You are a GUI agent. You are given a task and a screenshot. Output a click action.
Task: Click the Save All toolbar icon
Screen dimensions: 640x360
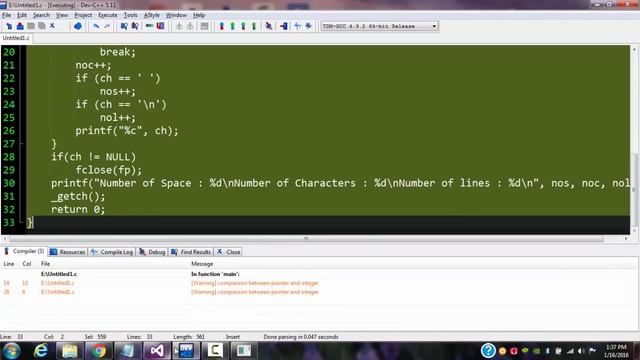click(x=42, y=26)
